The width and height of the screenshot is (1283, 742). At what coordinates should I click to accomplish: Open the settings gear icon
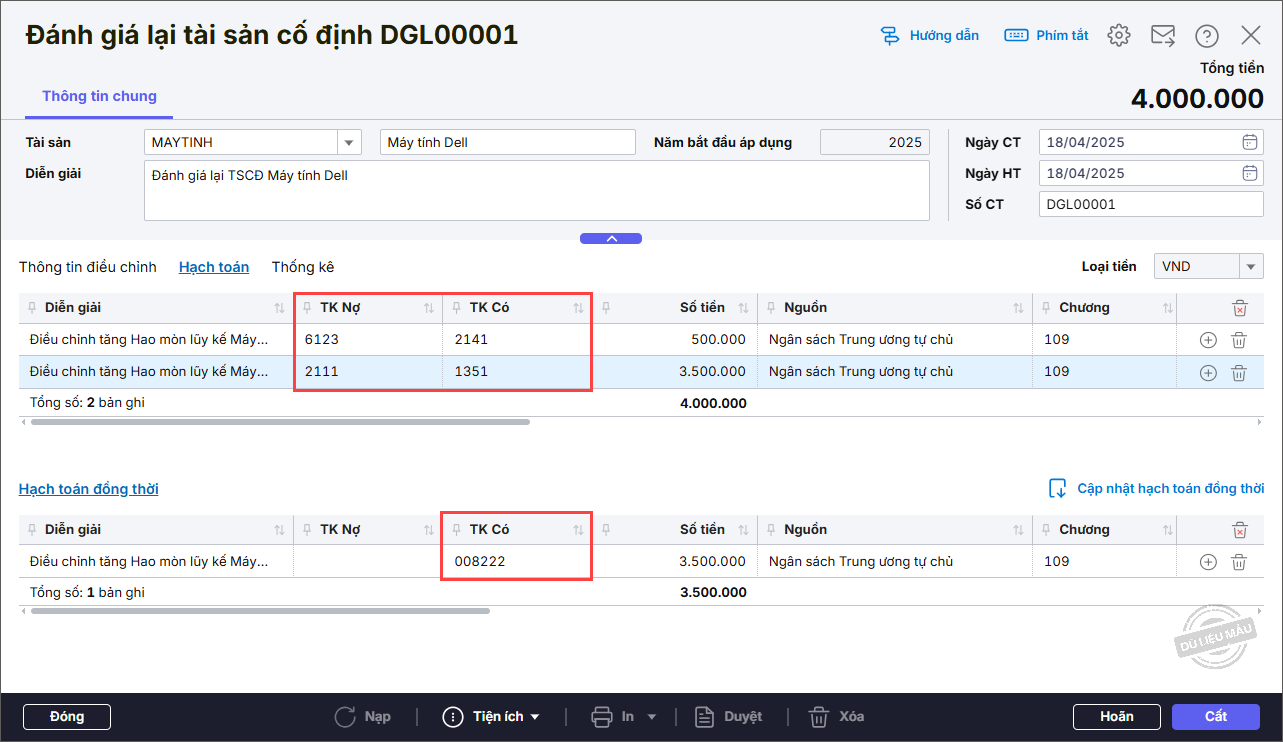coord(1118,36)
